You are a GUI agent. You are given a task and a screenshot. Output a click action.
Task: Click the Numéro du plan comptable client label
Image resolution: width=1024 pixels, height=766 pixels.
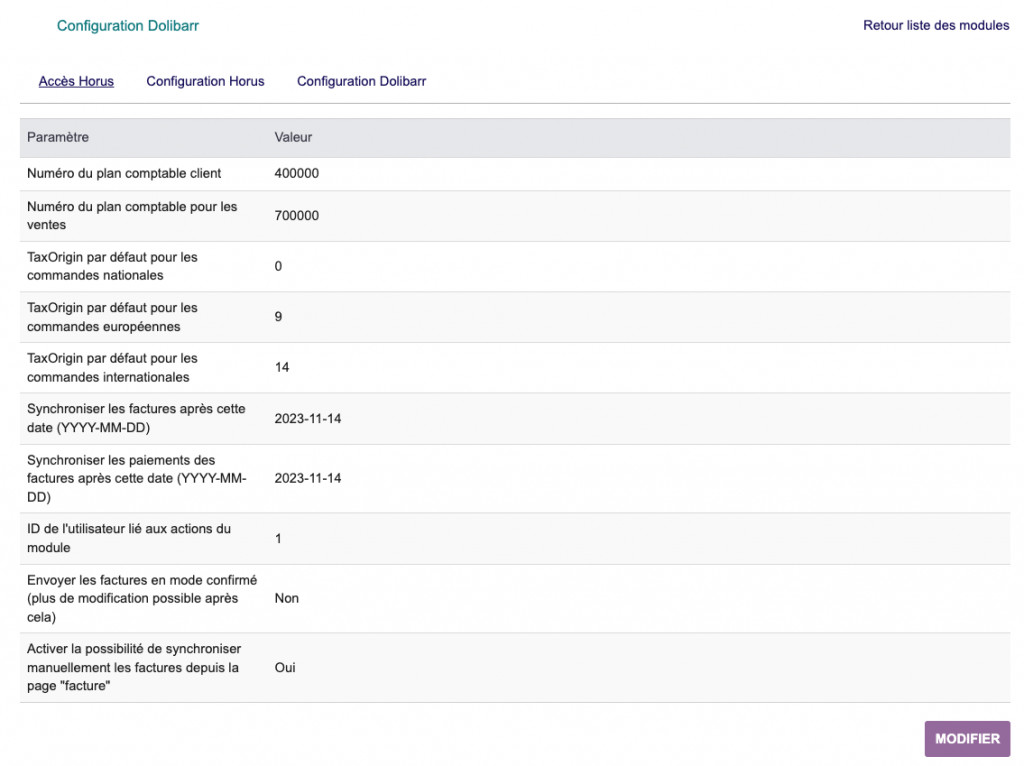[x=124, y=173]
